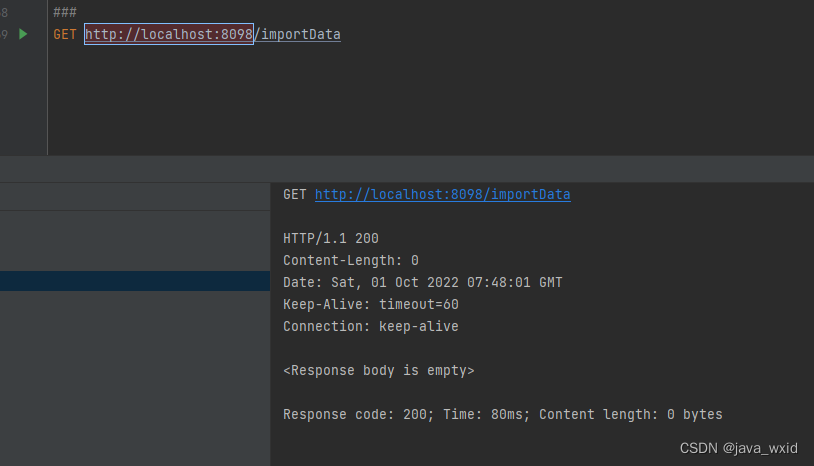This screenshot has height=466, width=814.
Task: Select the HTTP/1.1 200 status line
Action: pos(331,238)
